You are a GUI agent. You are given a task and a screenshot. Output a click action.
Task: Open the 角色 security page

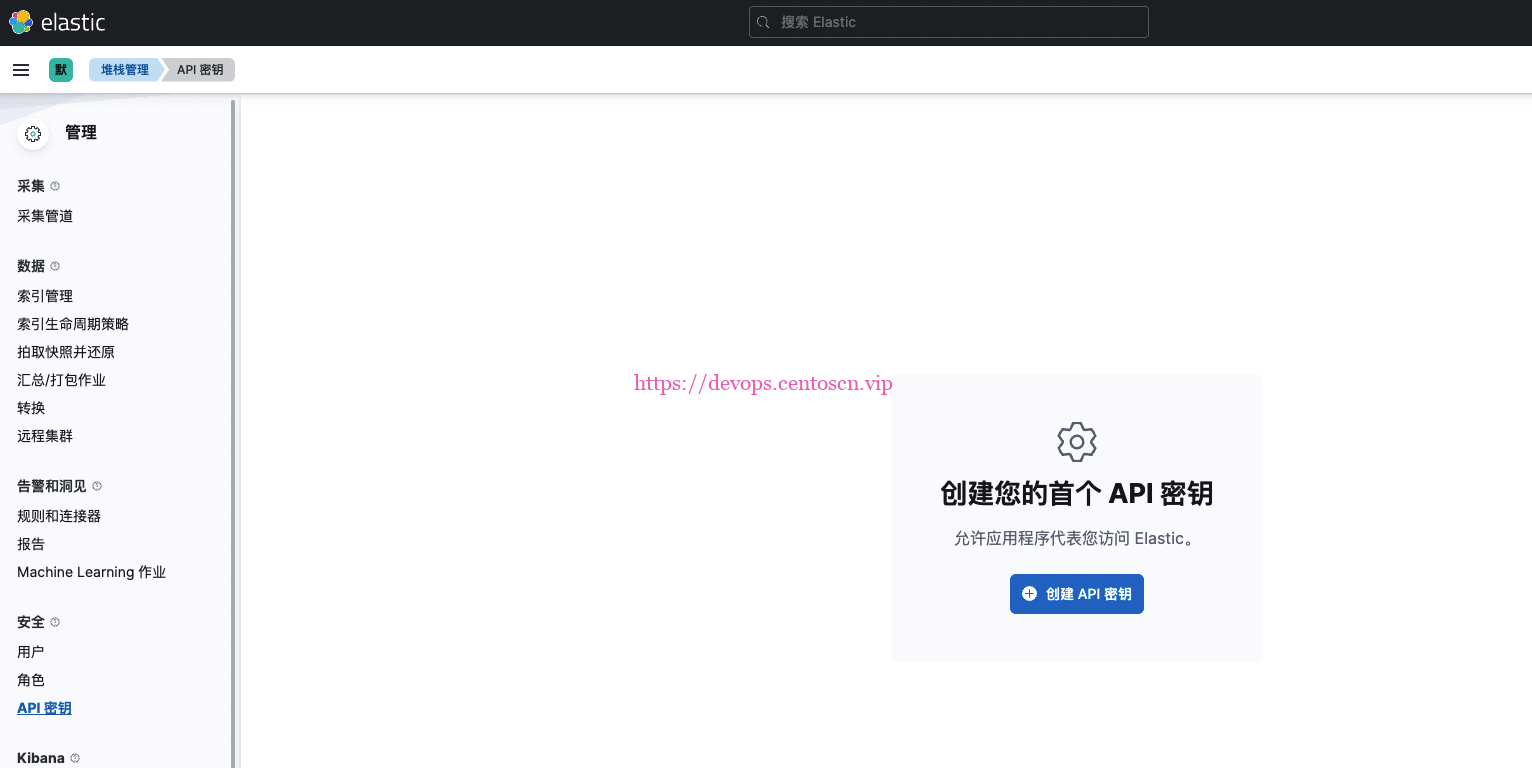tap(29, 680)
